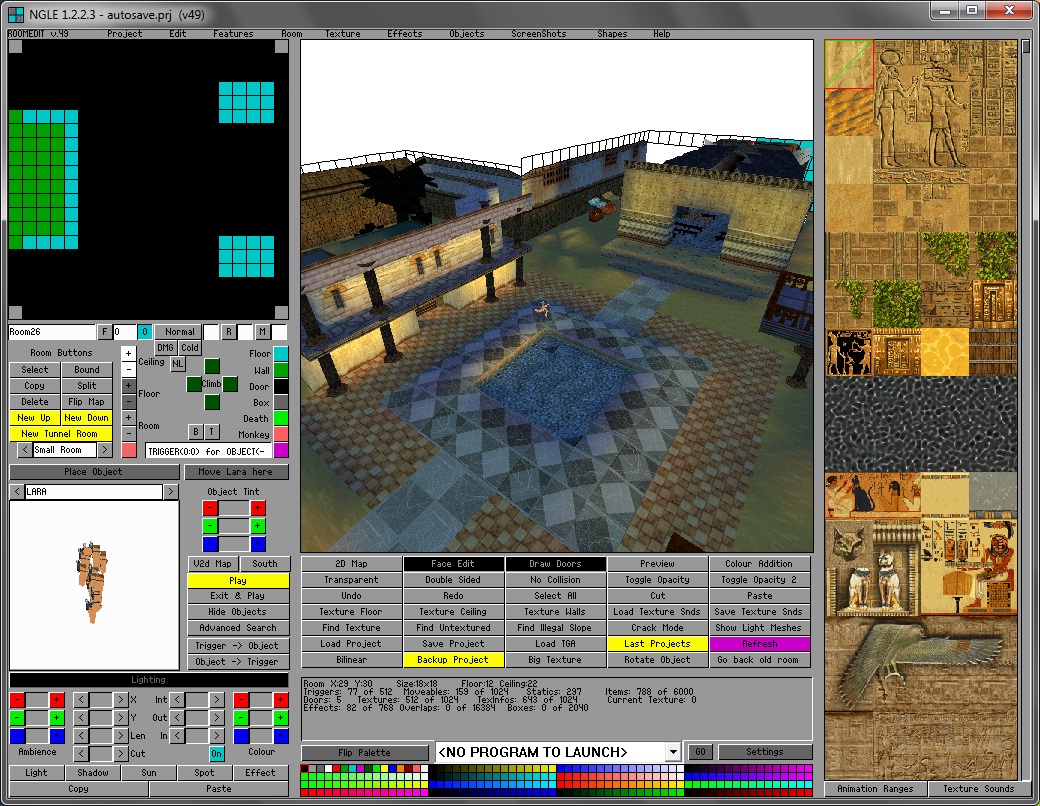Increase red in Object Tint
The image size is (1040, 806).
(x=258, y=508)
